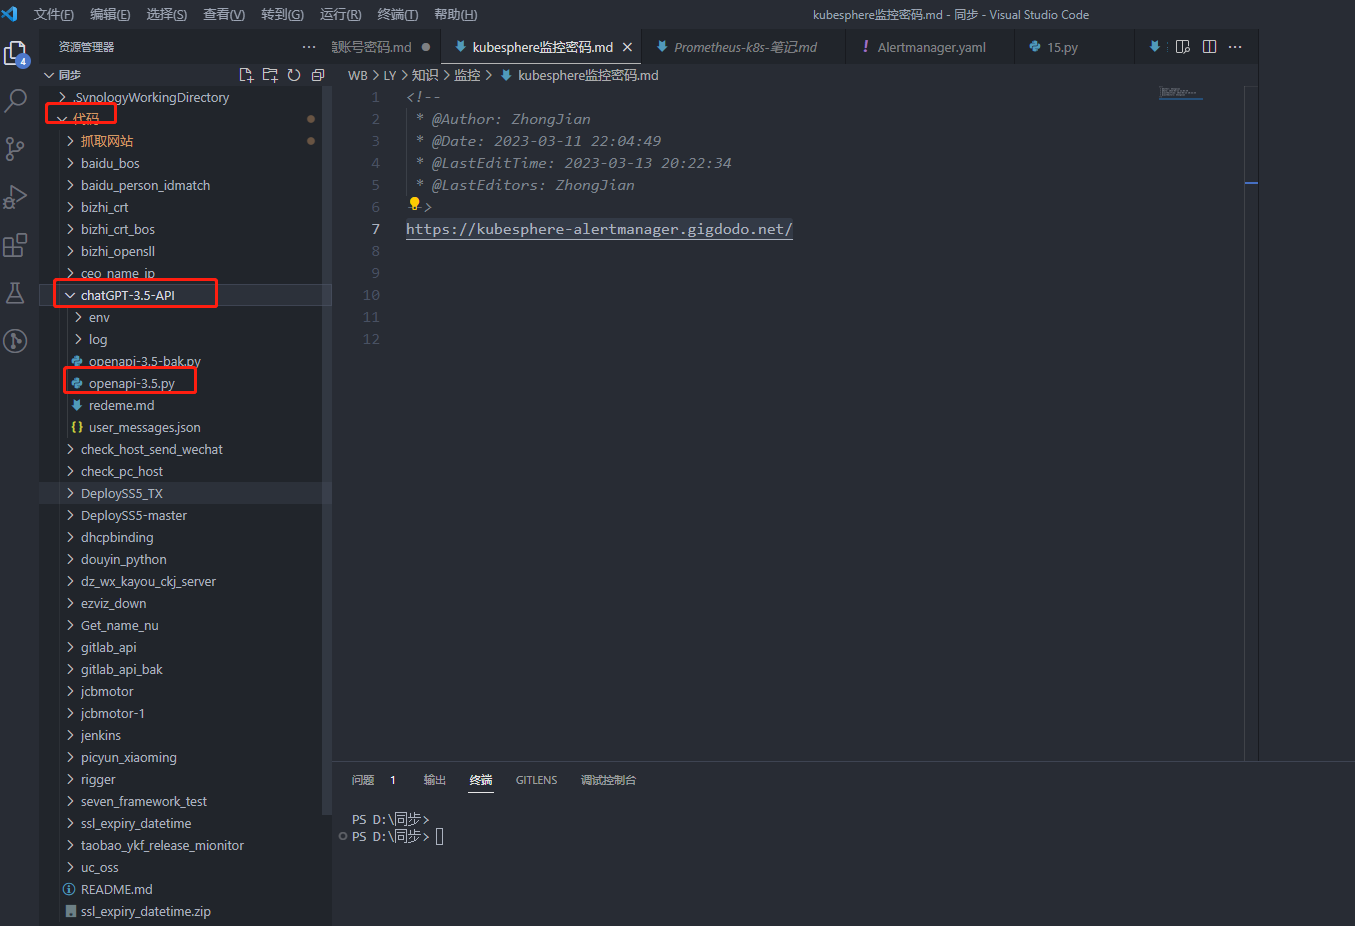Screen dimensions: 1355x926
Task: Open the 编辑(E) menu
Action: click(110, 14)
